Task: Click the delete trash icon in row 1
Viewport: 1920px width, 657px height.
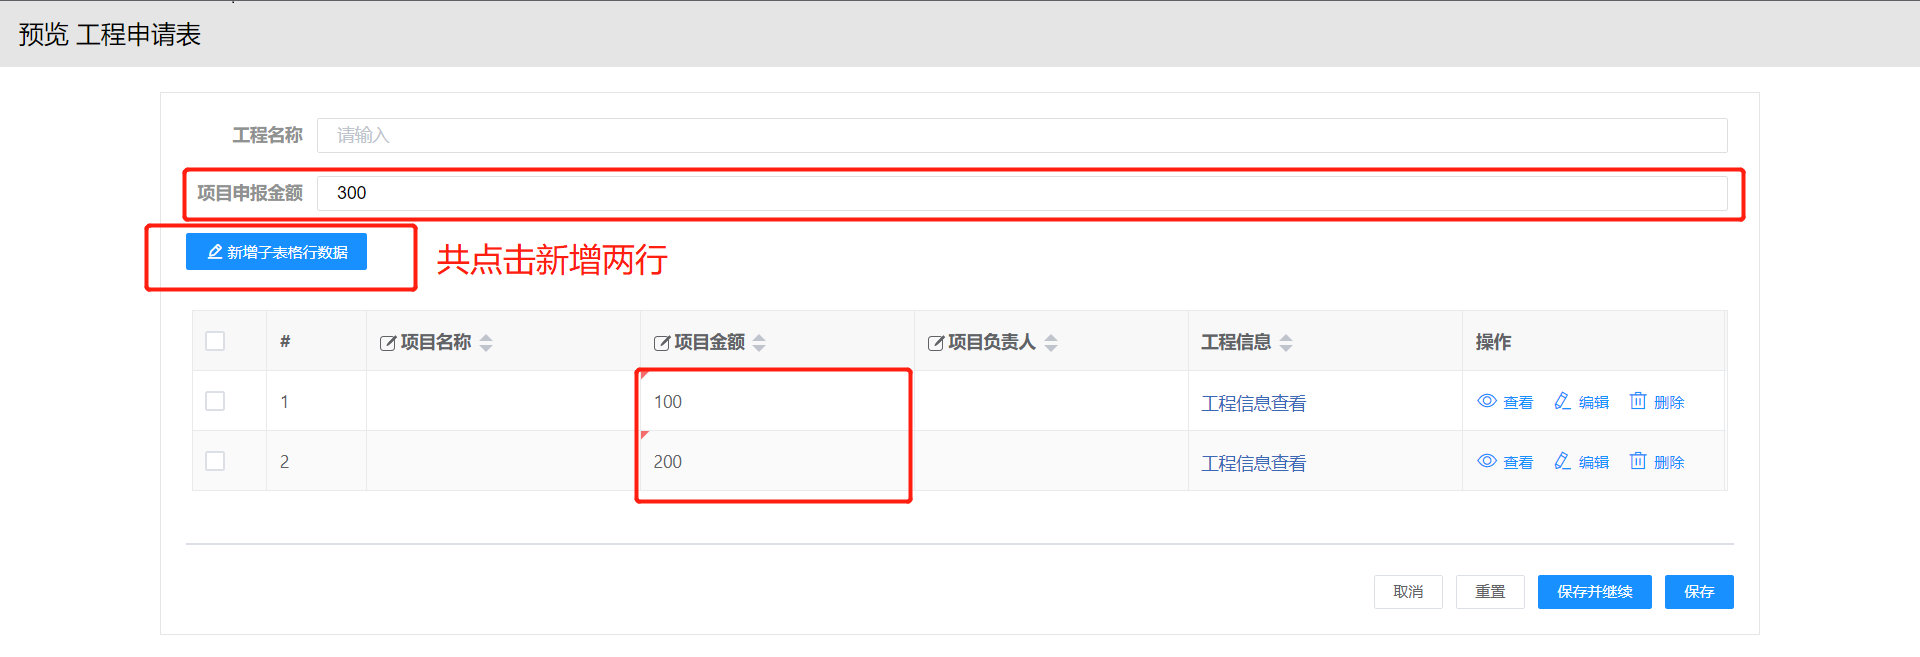Action: [1637, 401]
